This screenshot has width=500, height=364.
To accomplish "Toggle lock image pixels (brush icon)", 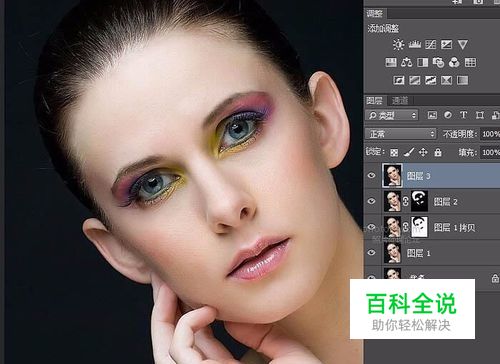I will click(409, 152).
